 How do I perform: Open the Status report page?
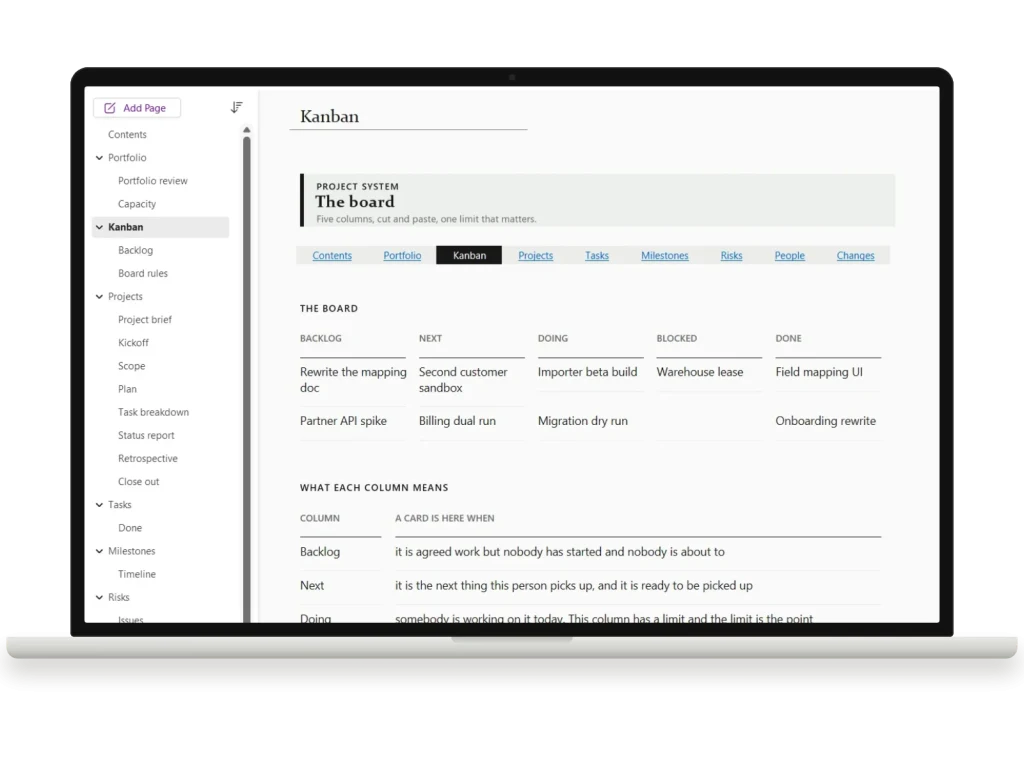click(x=146, y=436)
